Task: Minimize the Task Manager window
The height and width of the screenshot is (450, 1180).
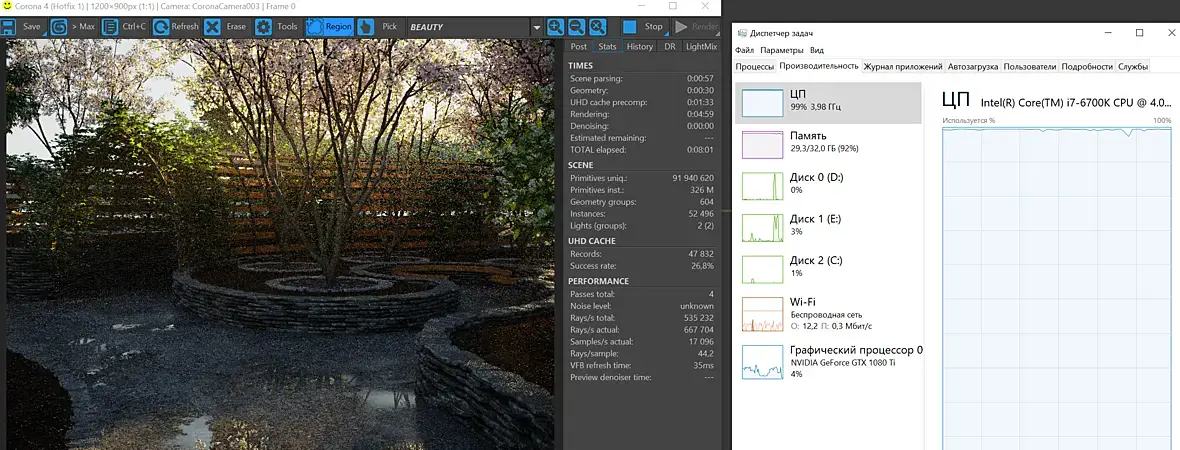Action: pyautogui.click(x=1109, y=32)
